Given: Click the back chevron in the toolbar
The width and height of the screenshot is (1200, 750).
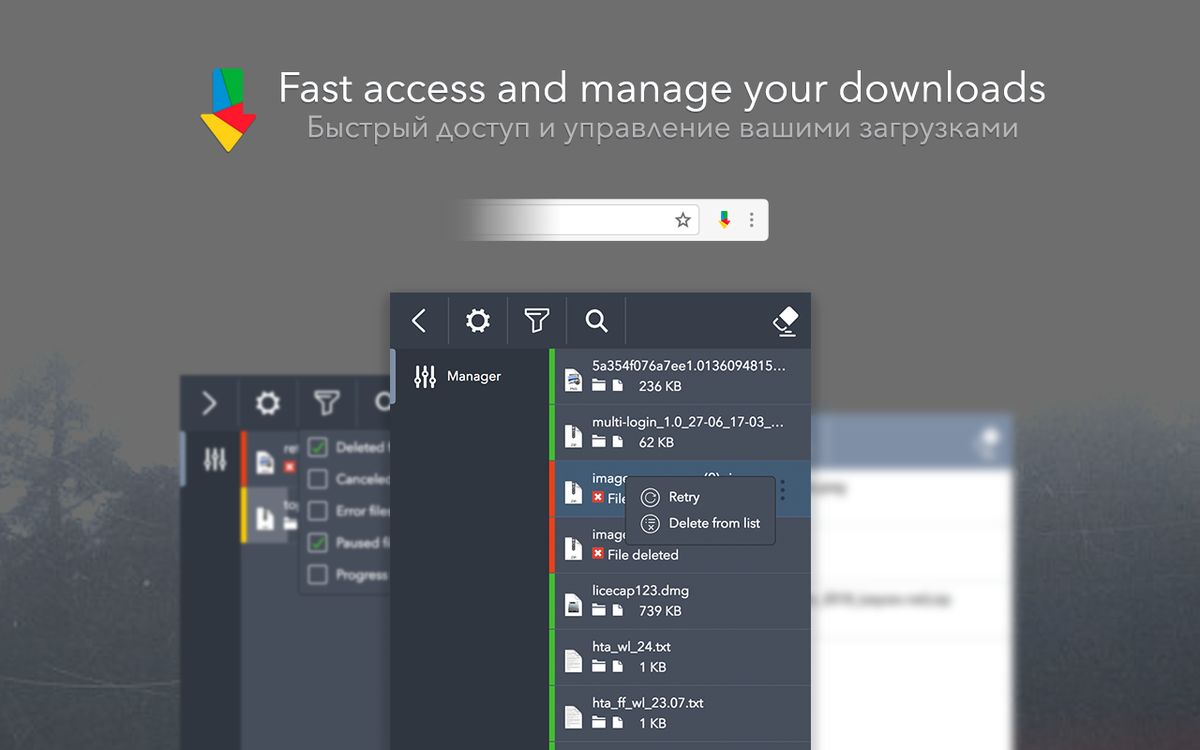Looking at the screenshot, I should coord(419,321).
